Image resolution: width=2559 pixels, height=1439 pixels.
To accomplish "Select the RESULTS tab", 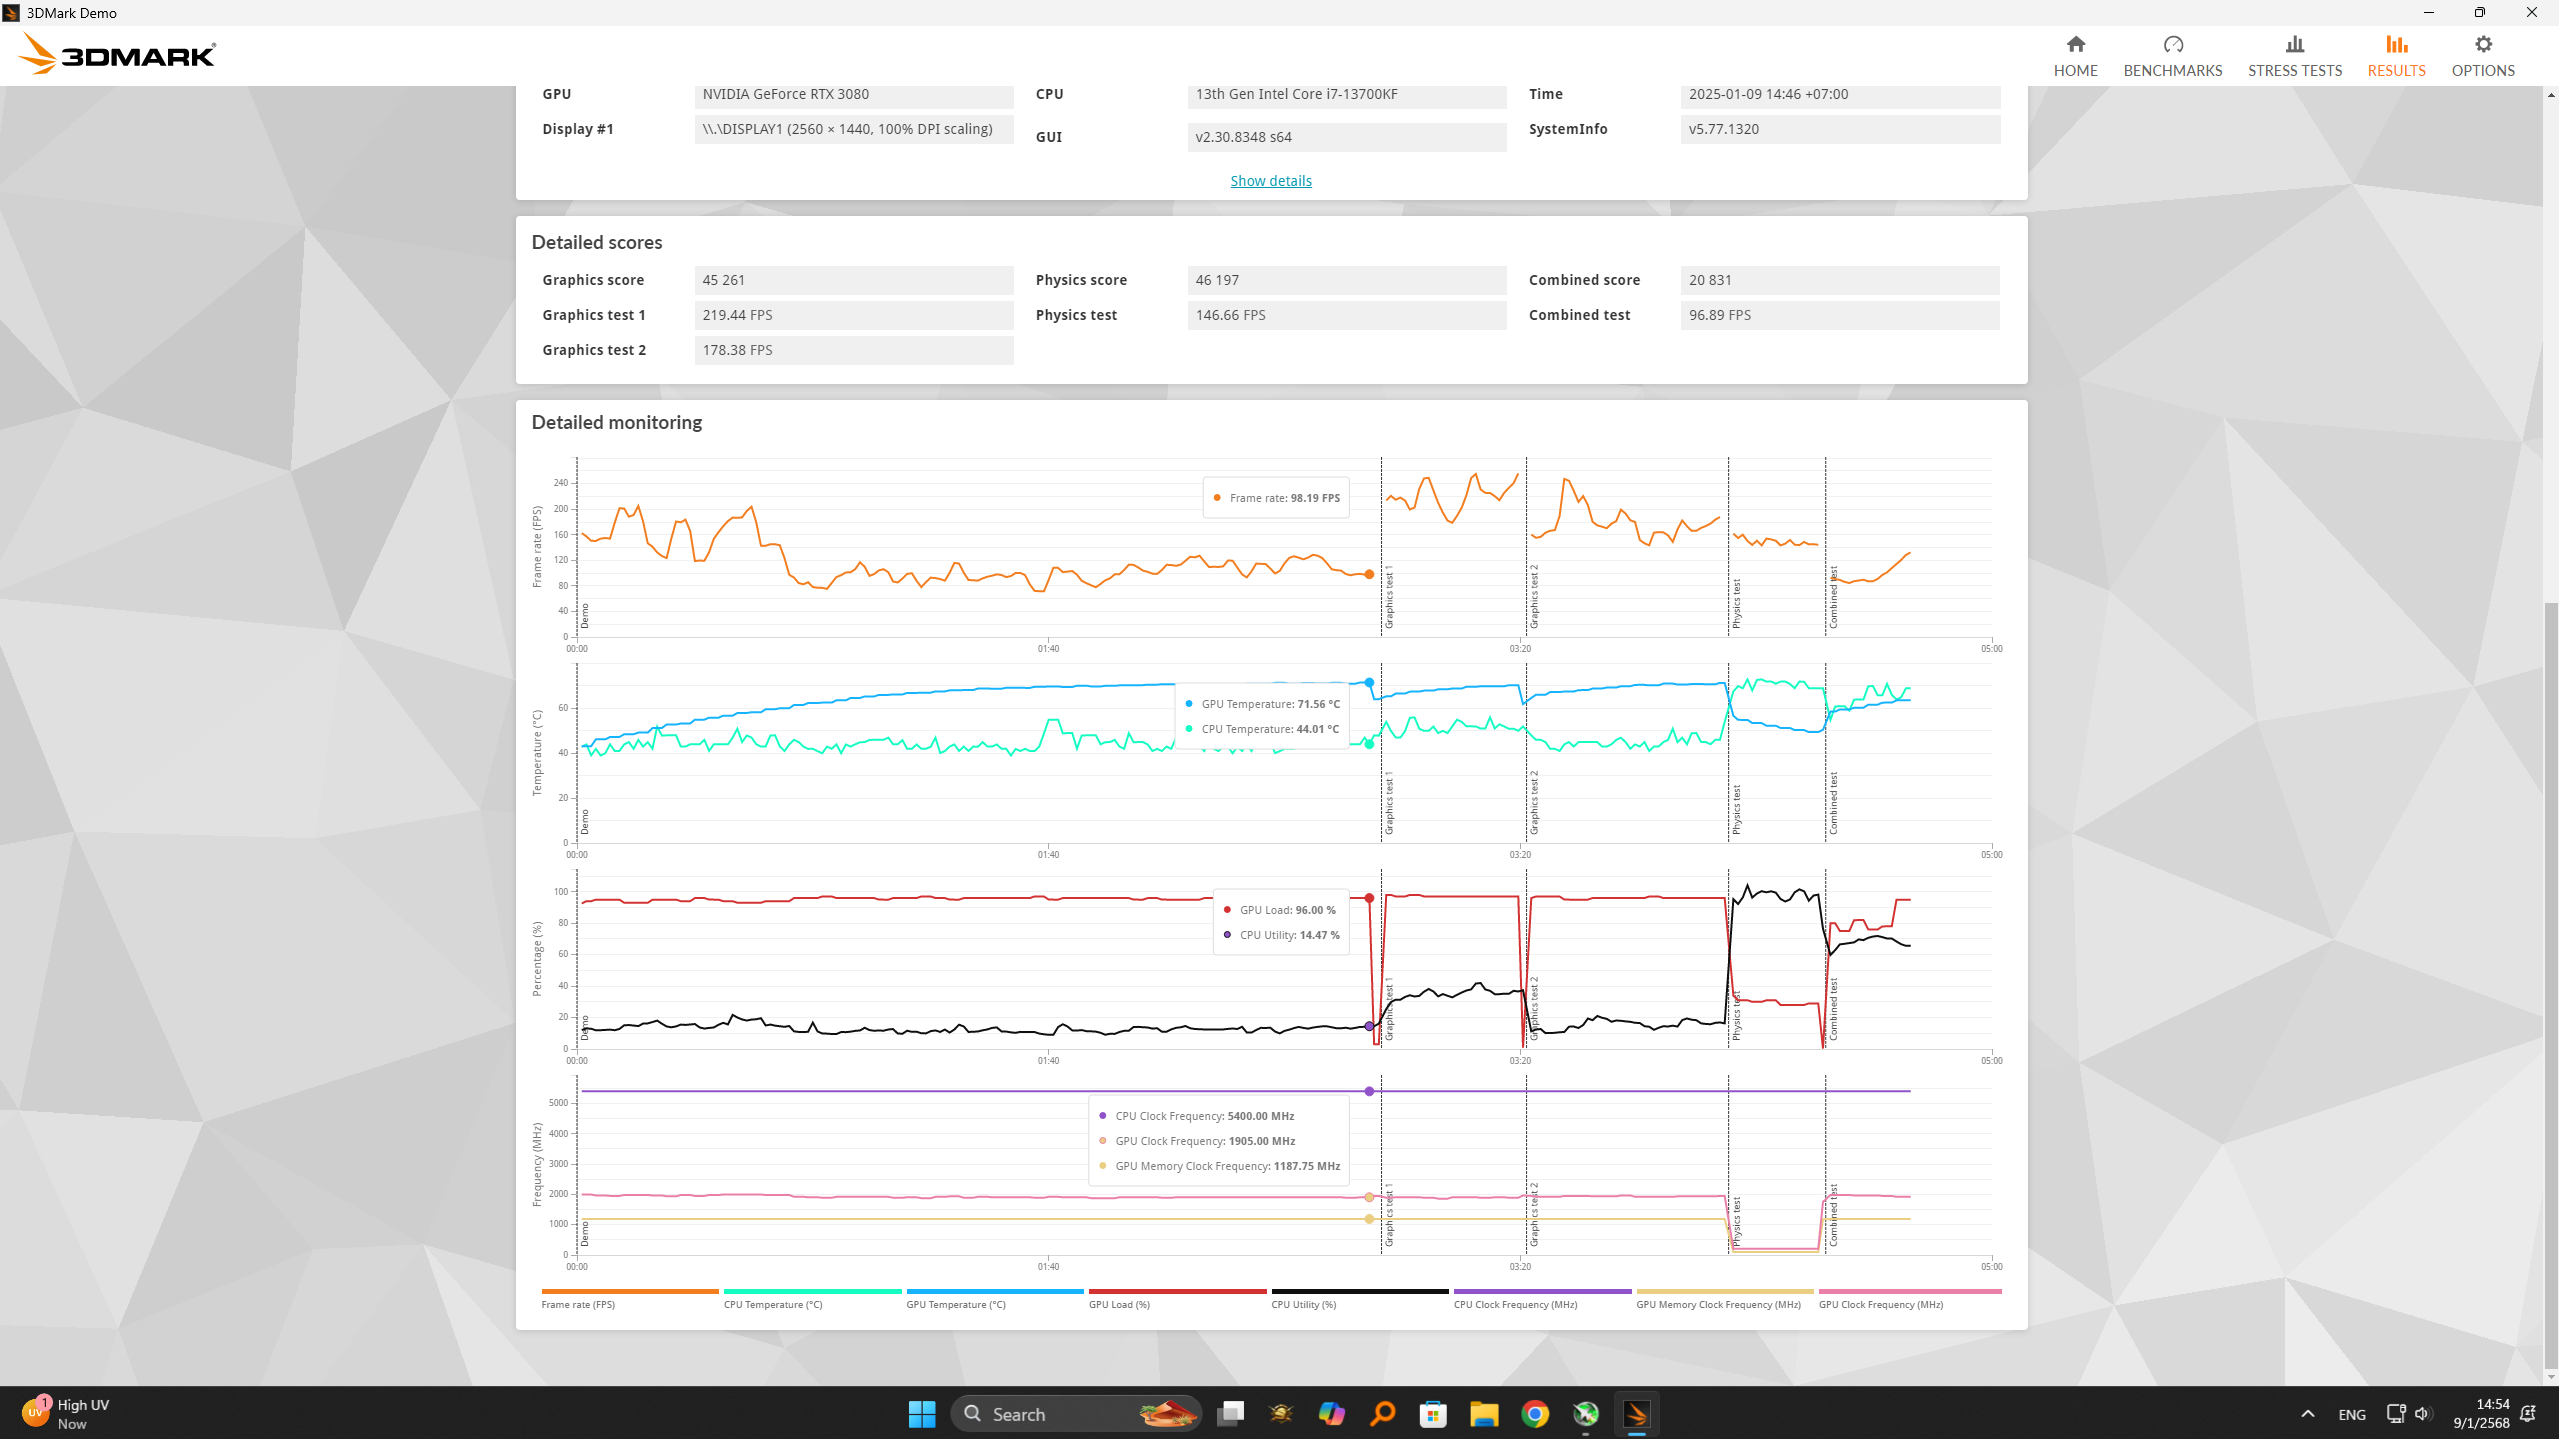I will coord(2396,56).
